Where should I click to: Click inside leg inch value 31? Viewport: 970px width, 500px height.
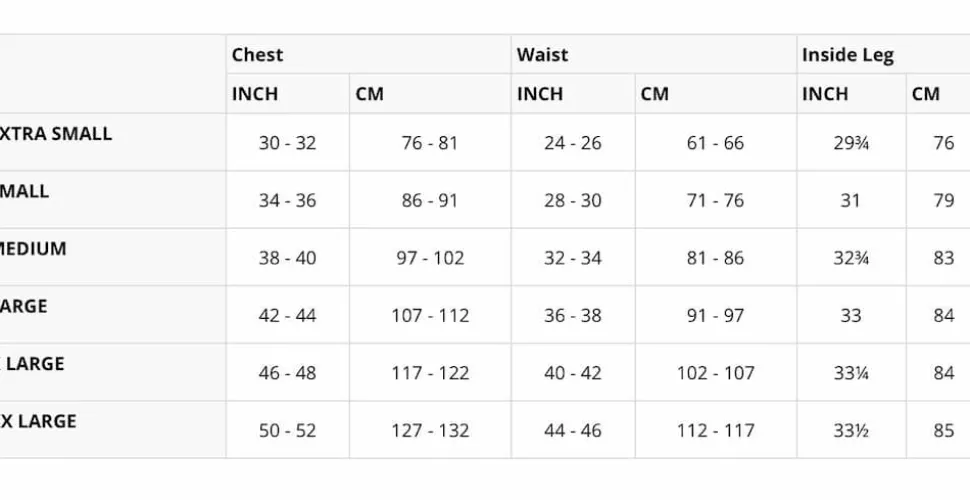851,200
